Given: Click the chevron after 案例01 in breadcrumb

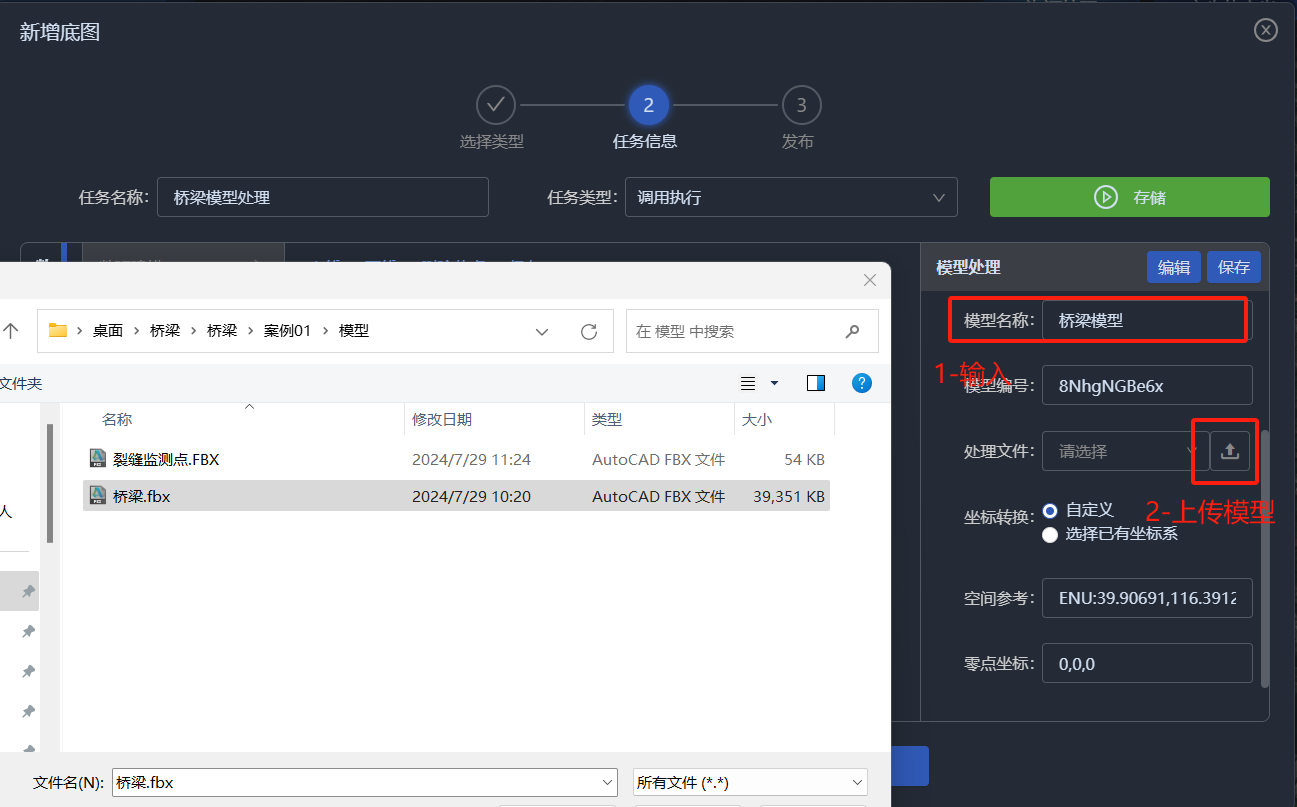Looking at the screenshot, I should point(327,331).
